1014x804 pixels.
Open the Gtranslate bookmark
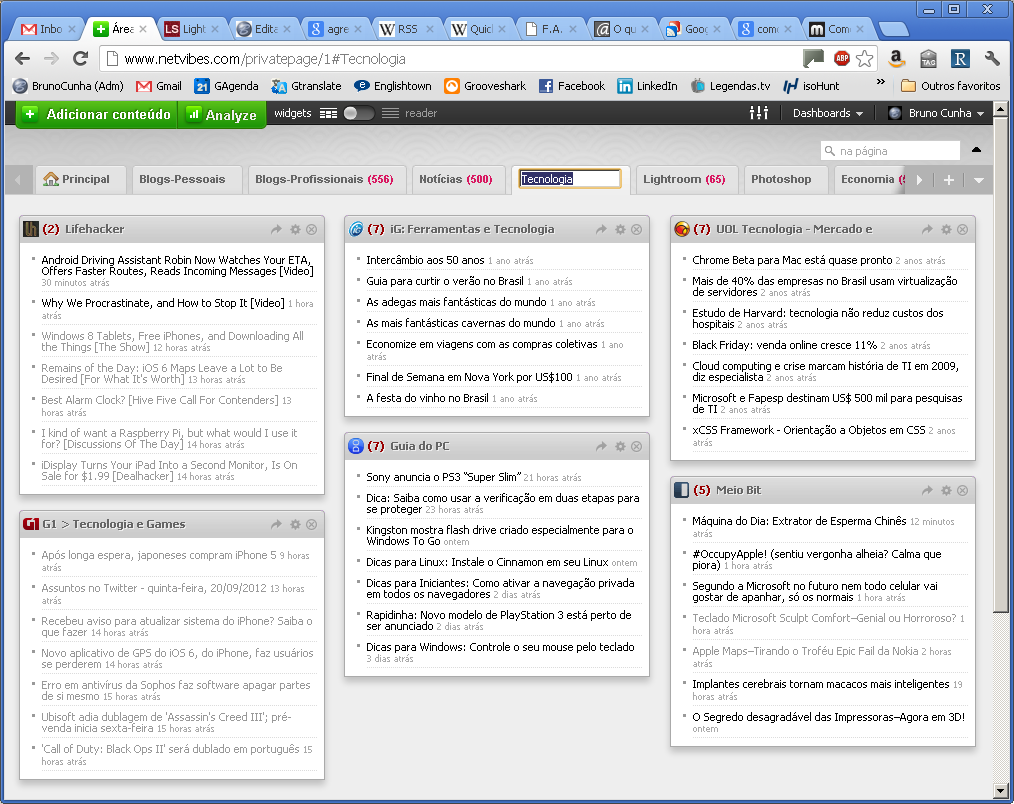tap(307, 86)
